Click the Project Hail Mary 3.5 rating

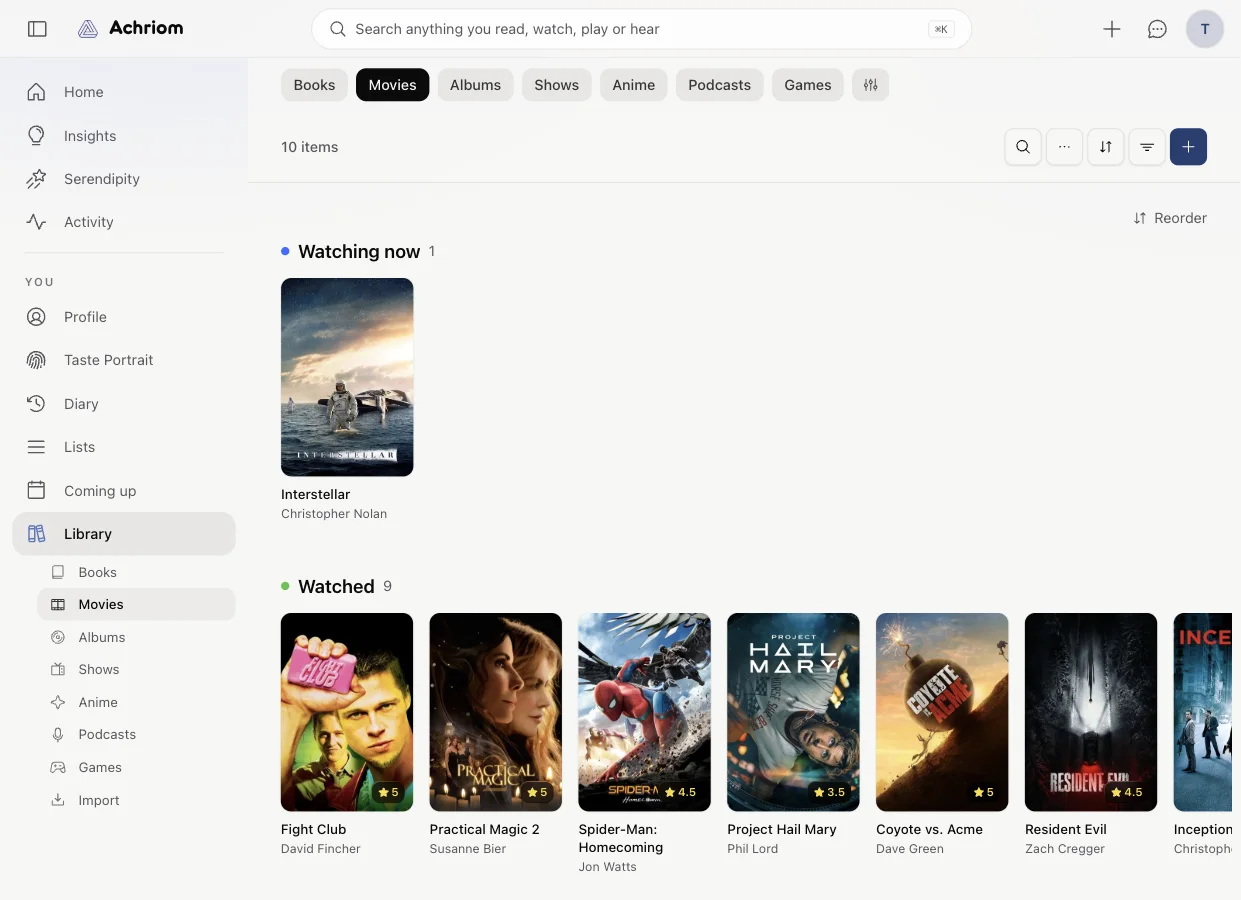[830, 792]
